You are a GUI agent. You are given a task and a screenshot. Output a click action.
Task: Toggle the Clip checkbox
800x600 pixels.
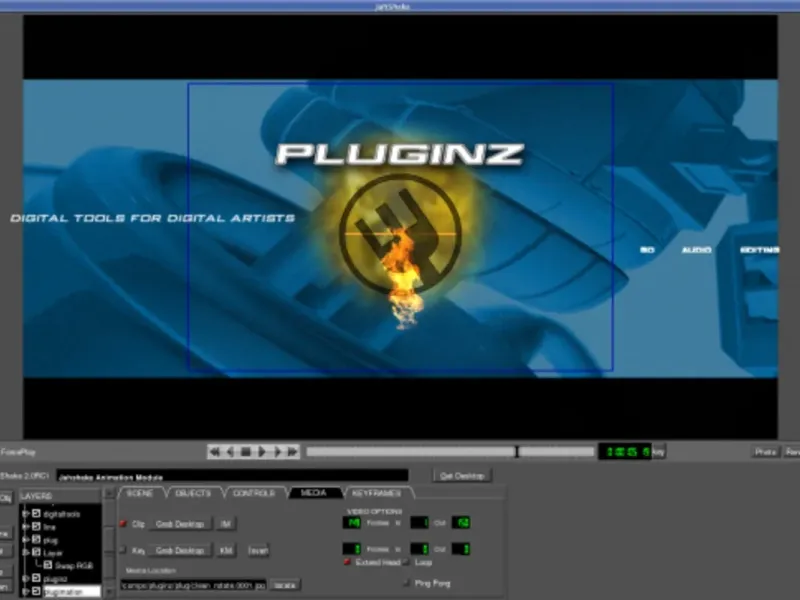click(x=123, y=523)
